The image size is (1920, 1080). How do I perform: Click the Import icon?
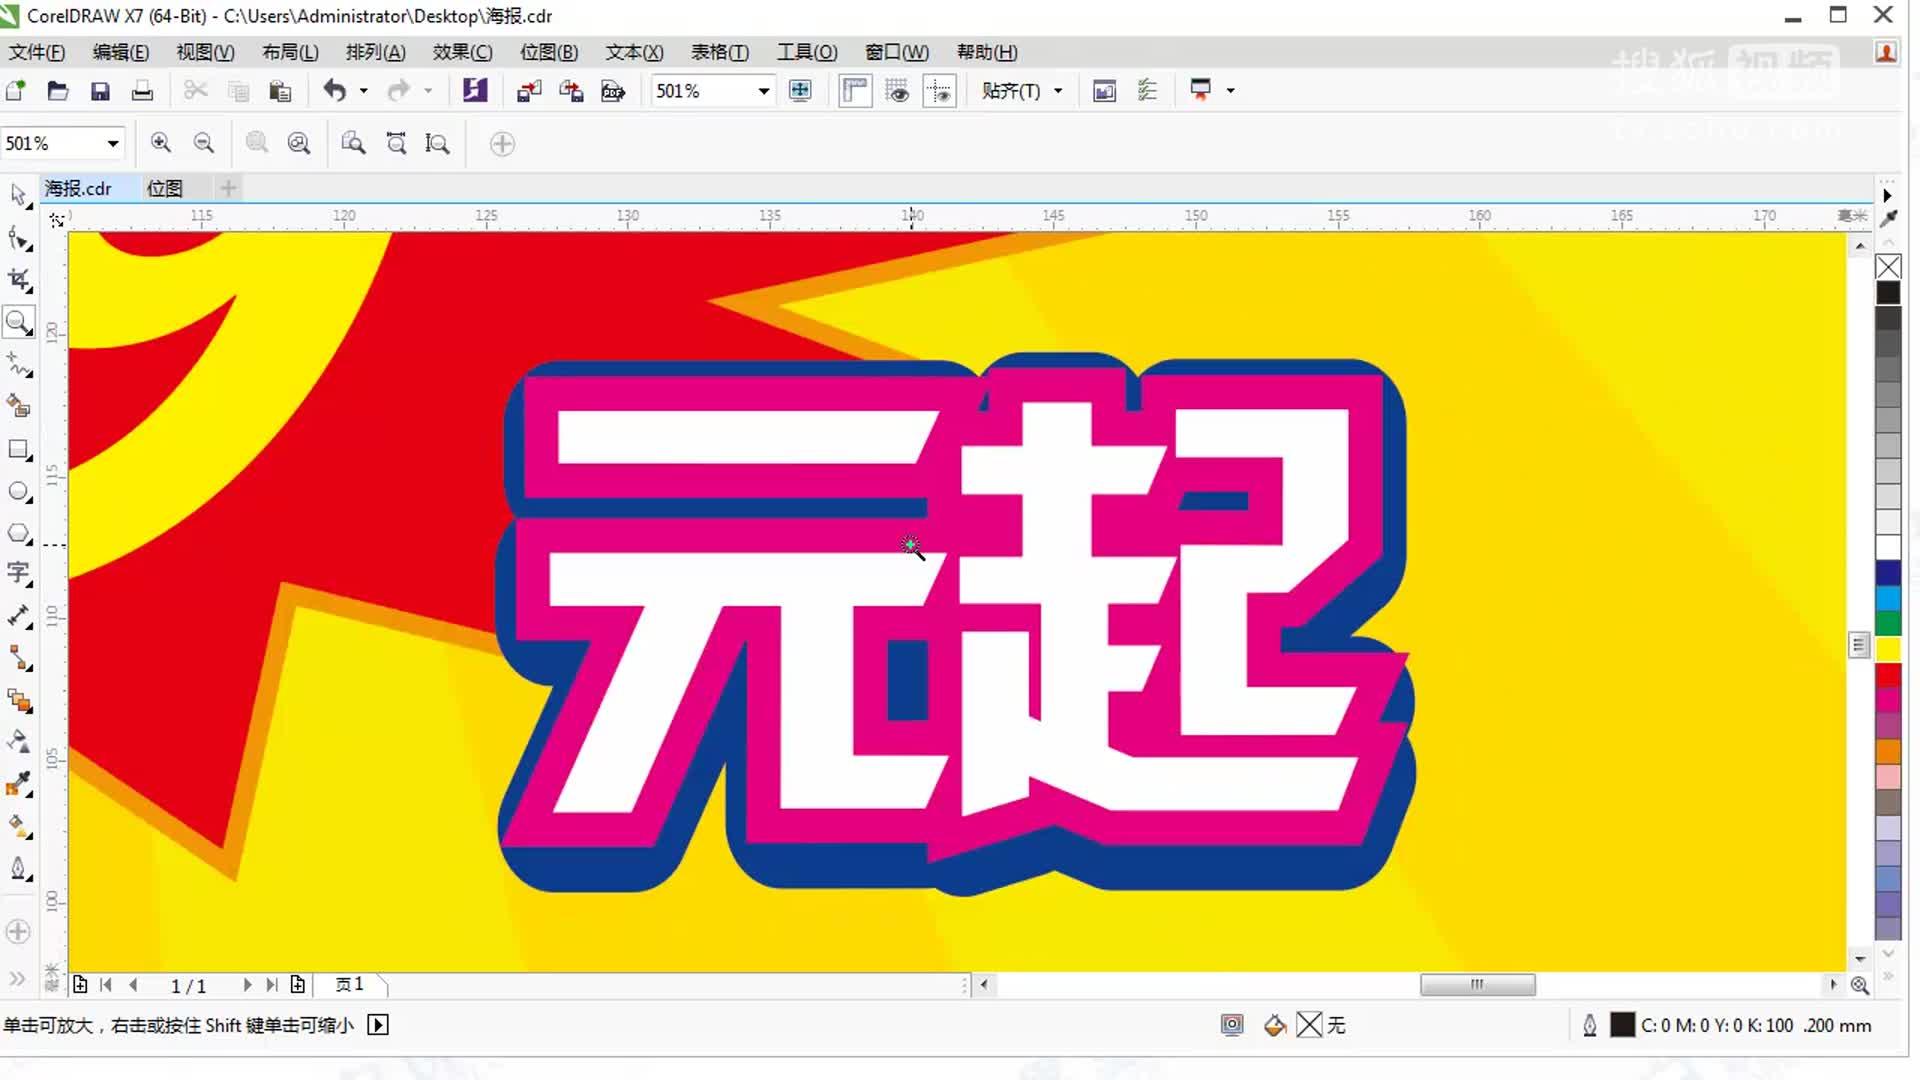click(x=528, y=91)
